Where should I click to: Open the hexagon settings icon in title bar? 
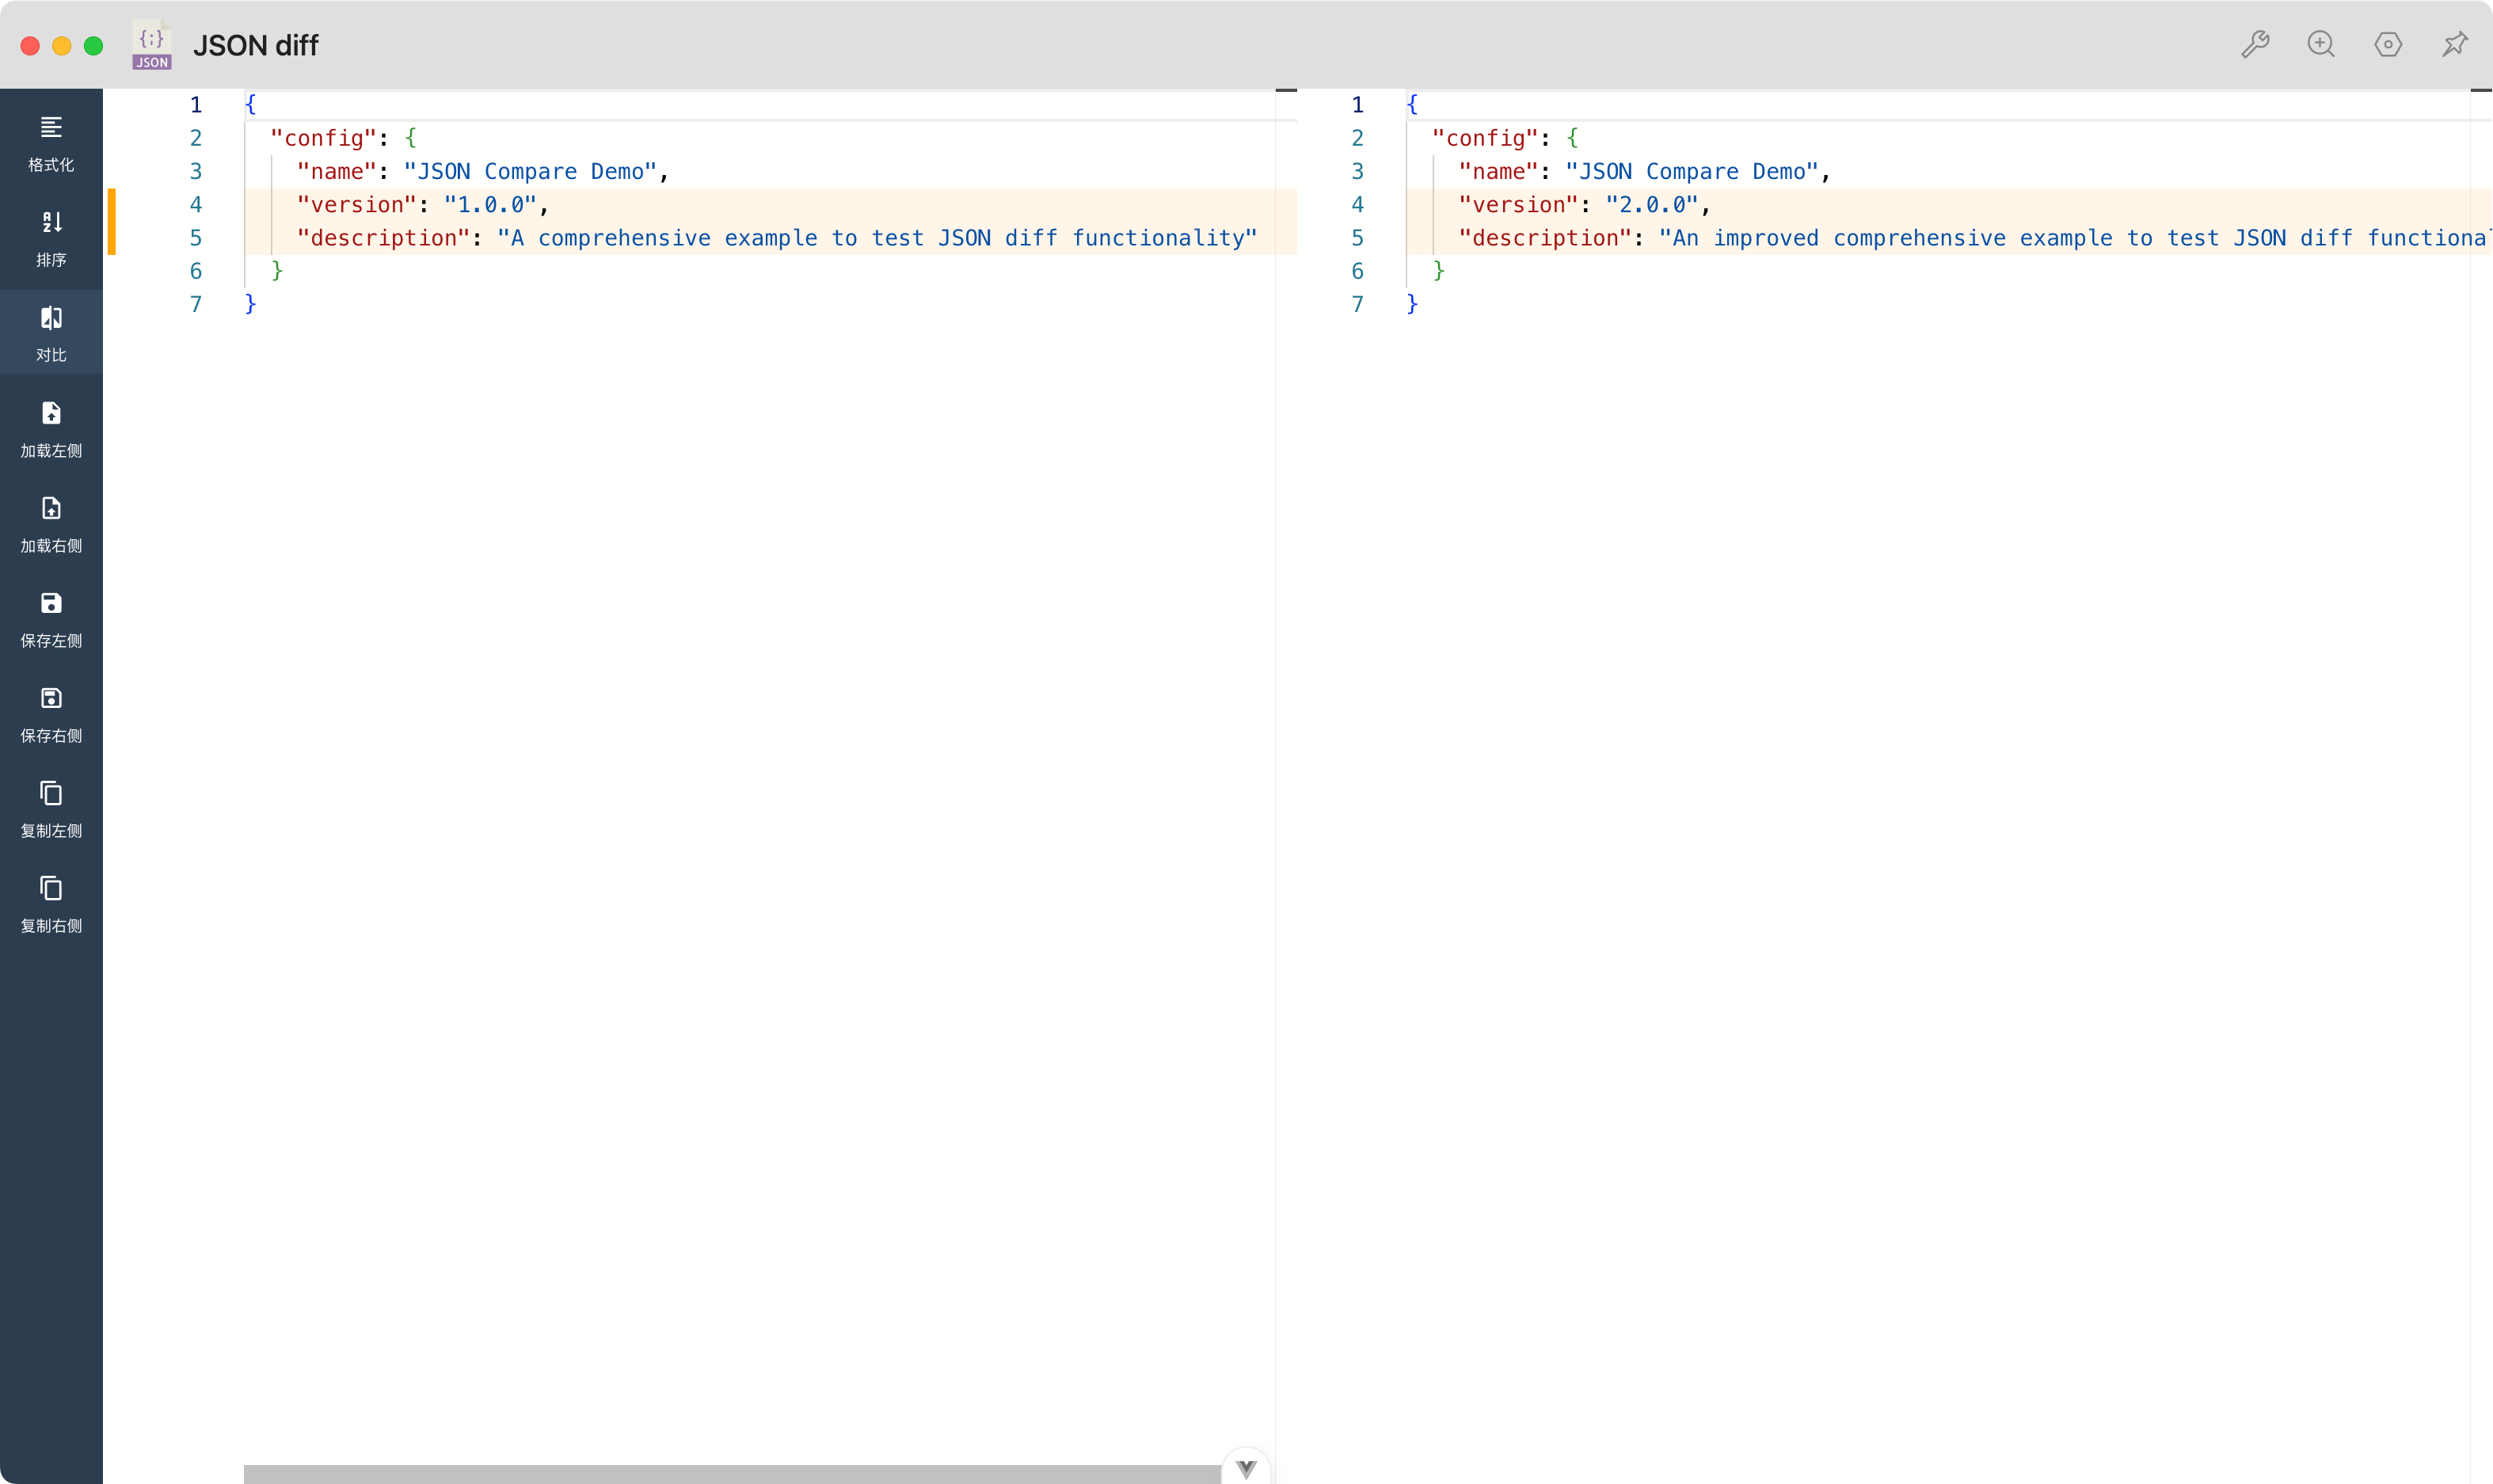click(2388, 44)
